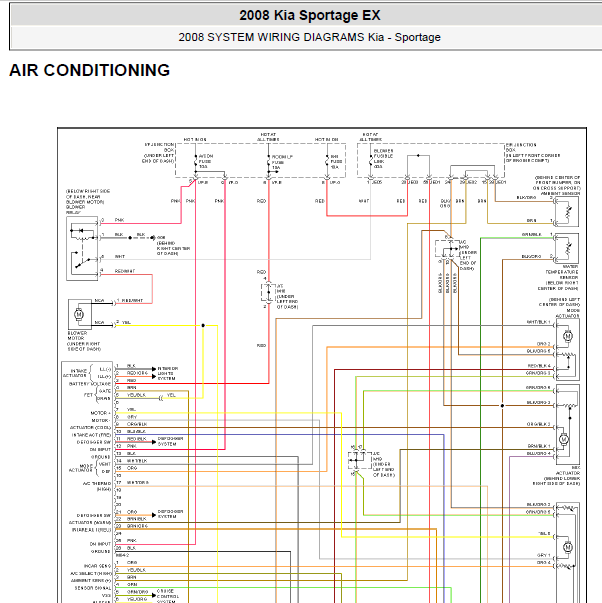Click the 'INCAR SENS' terminal label
The image size is (602, 603).
point(97,566)
